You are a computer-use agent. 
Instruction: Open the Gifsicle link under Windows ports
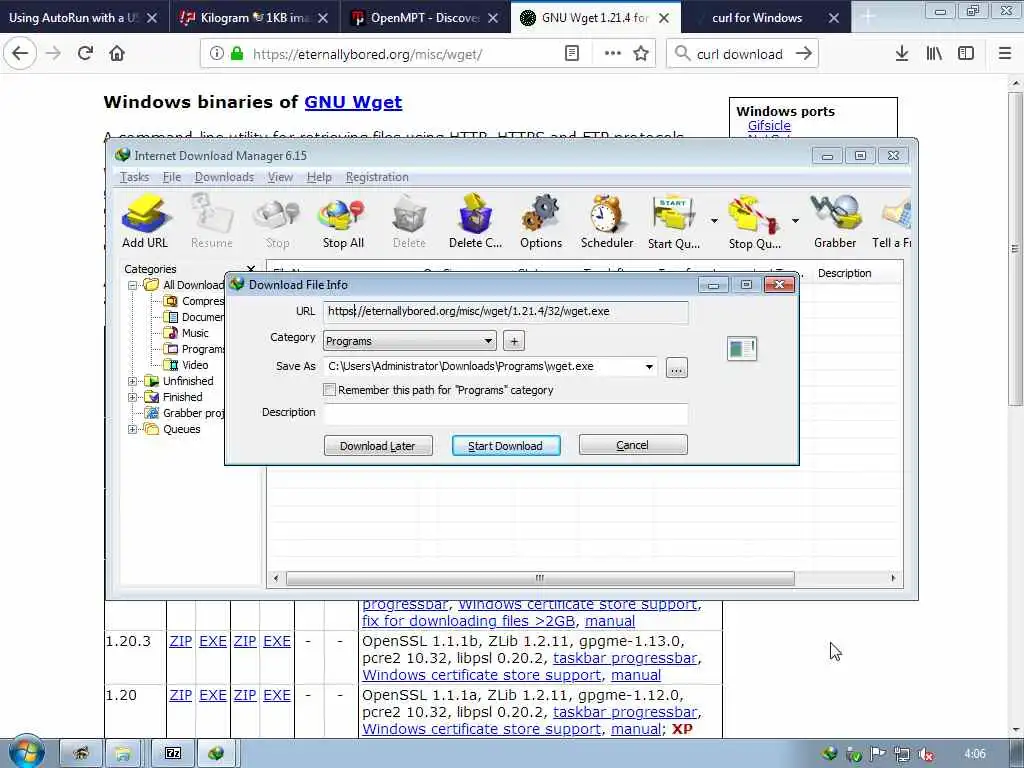769,125
